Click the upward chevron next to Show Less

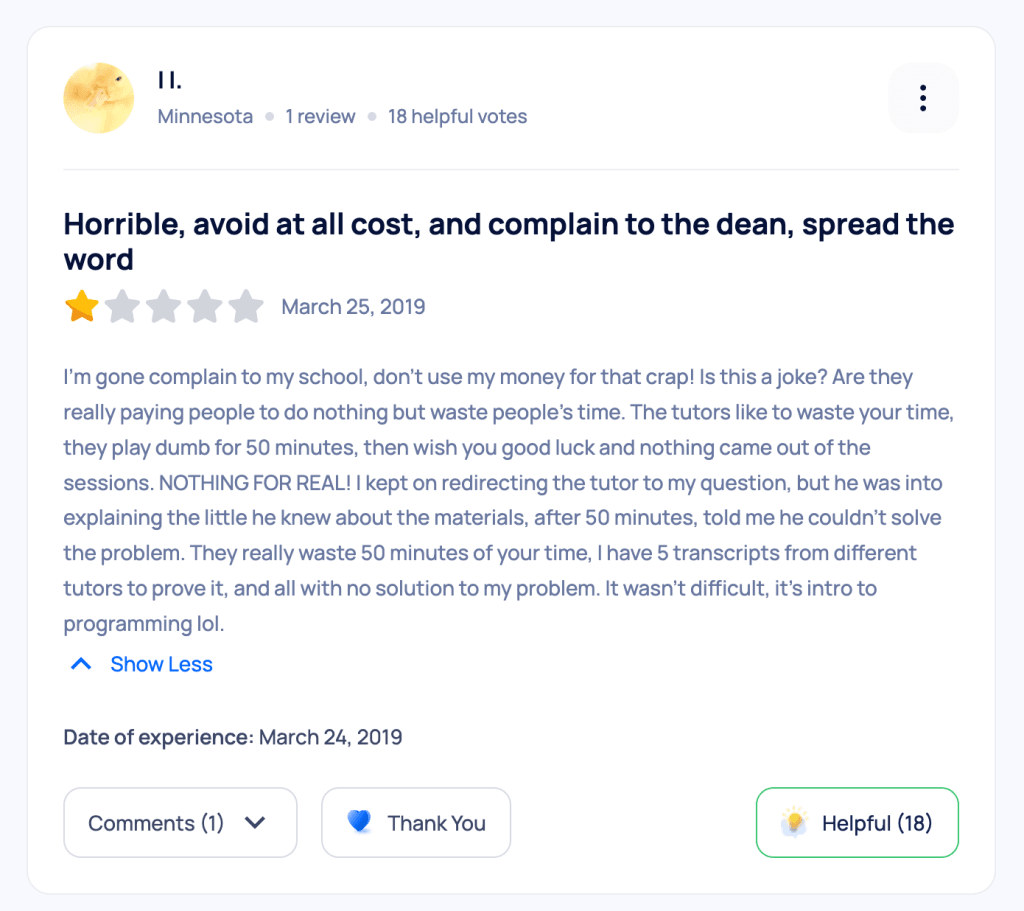click(80, 663)
